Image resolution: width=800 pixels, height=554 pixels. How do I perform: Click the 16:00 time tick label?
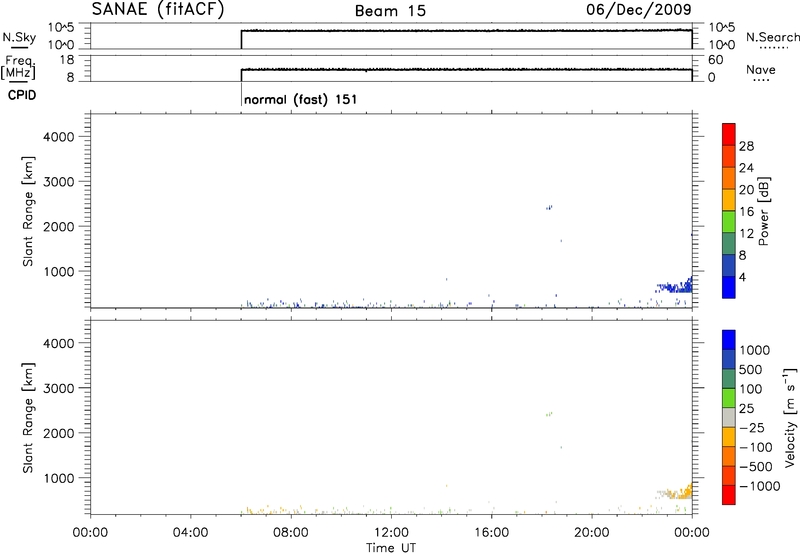[491, 533]
